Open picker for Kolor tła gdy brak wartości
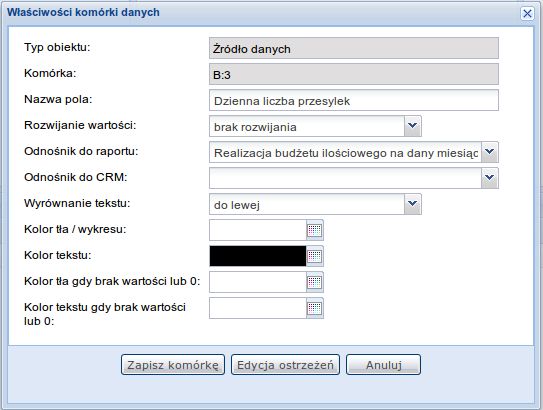The height and width of the screenshot is (410, 543). pos(315,282)
